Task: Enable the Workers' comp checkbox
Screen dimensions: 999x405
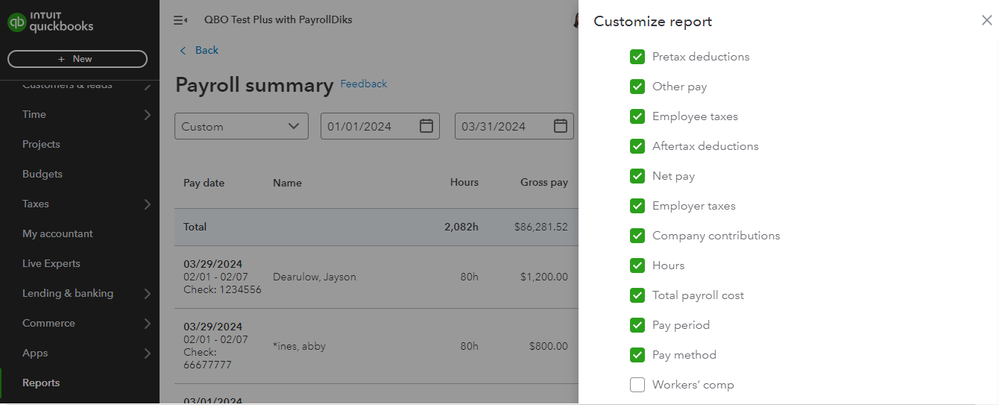Action: point(637,385)
